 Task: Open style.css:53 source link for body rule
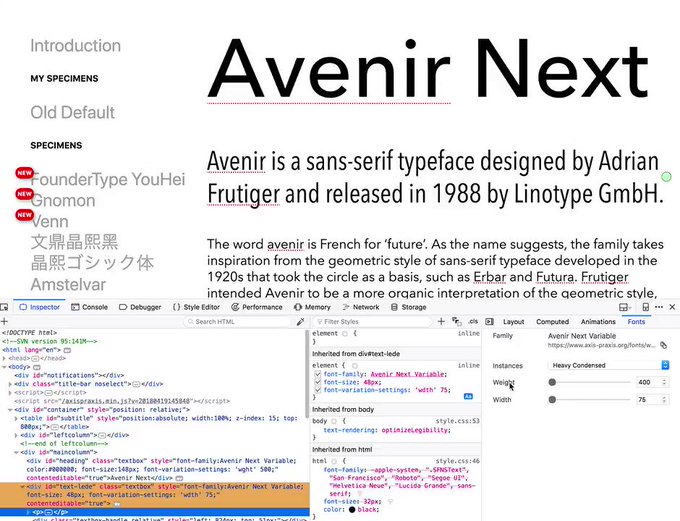pyautogui.click(x=458, y=421)
